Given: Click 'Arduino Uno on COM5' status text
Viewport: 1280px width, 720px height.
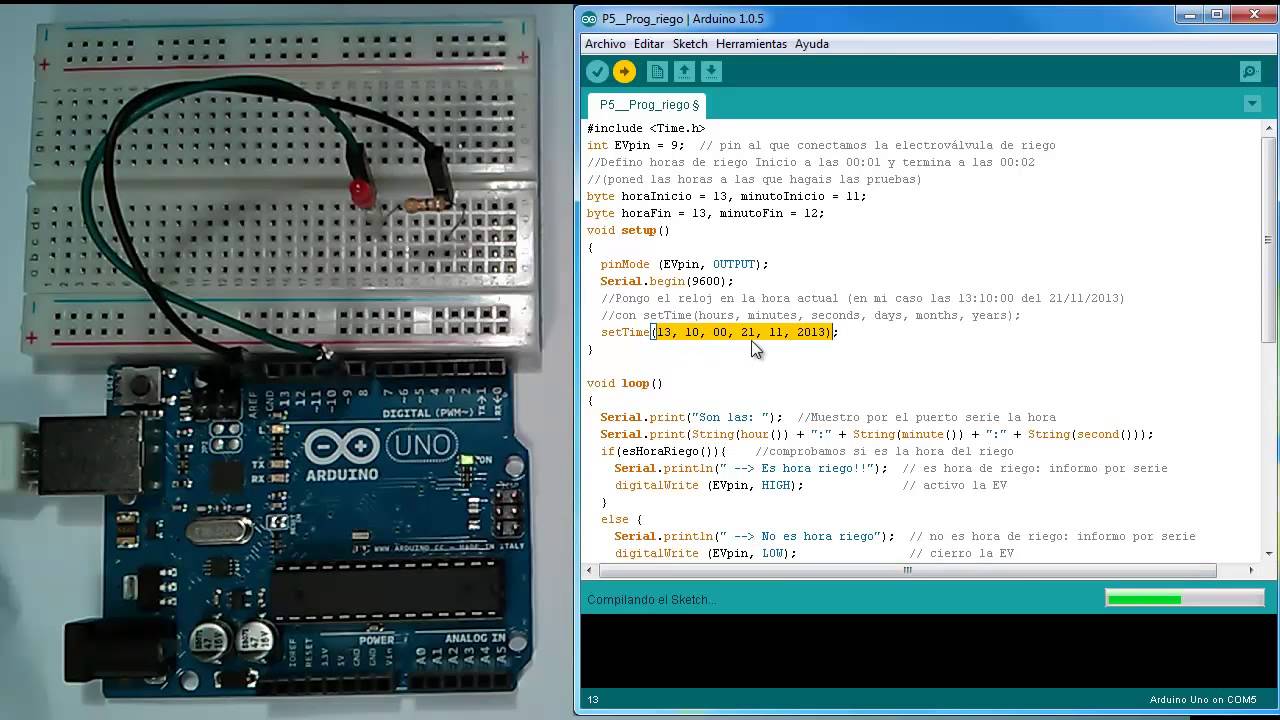Looking at the screenshot, I should [x=1203, y=700].
